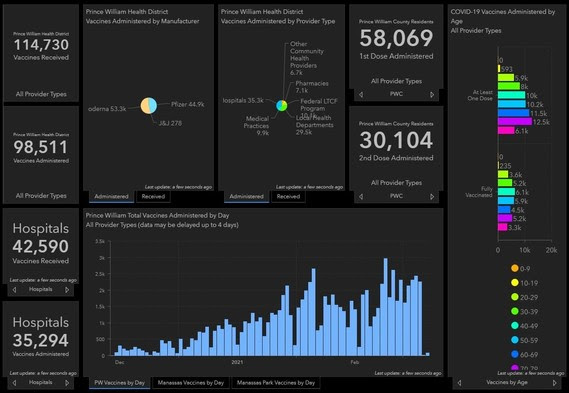Click next arrow beside PWC under 2nd Dose
569x393 pixels.
[432, 196]
